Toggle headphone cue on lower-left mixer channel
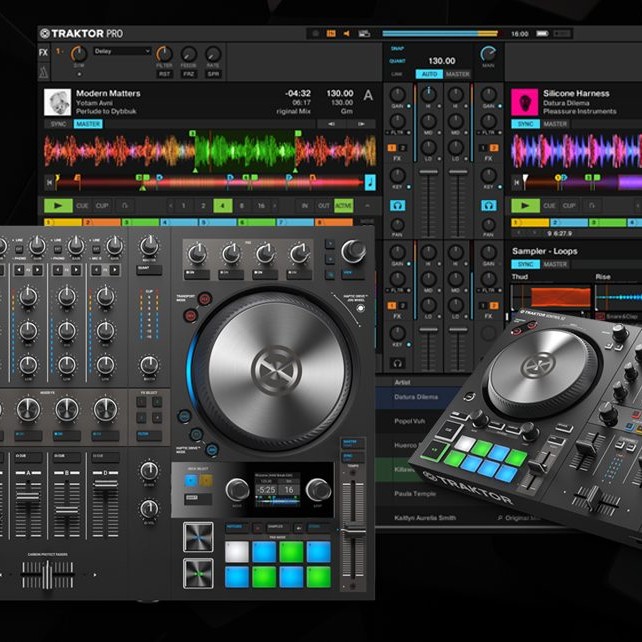642x642 pixels. click(x=397, y=363)
